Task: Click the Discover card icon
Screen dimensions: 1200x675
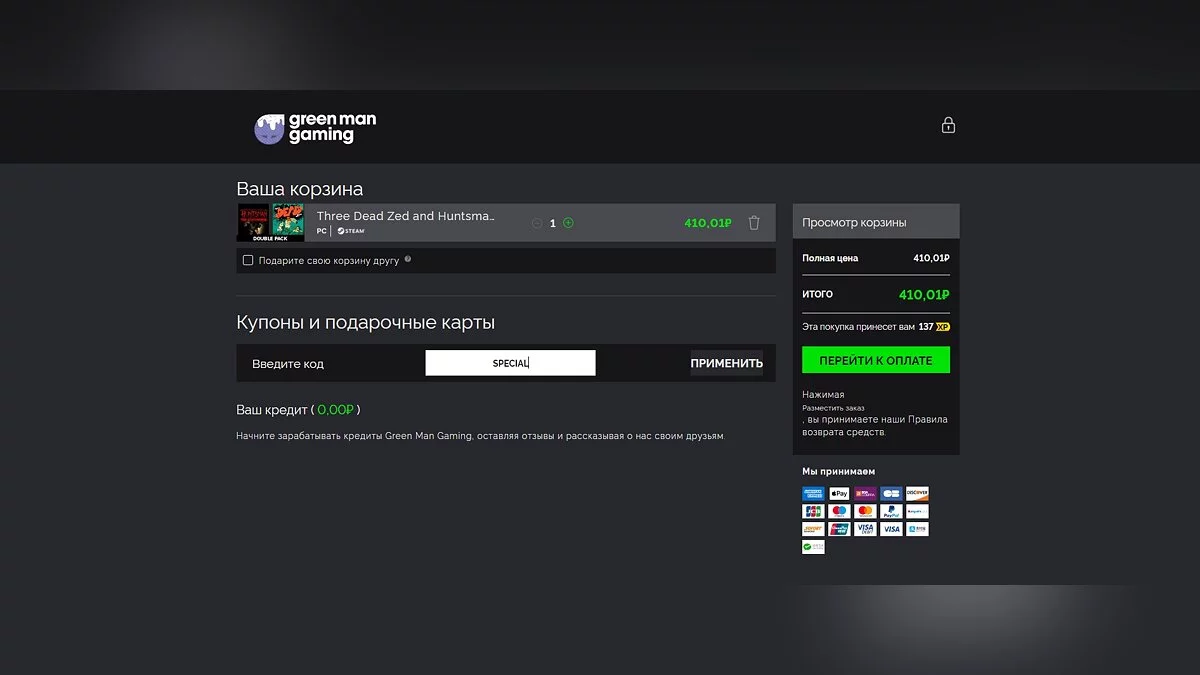Action: pyautogui.click(x=917, y=494)
